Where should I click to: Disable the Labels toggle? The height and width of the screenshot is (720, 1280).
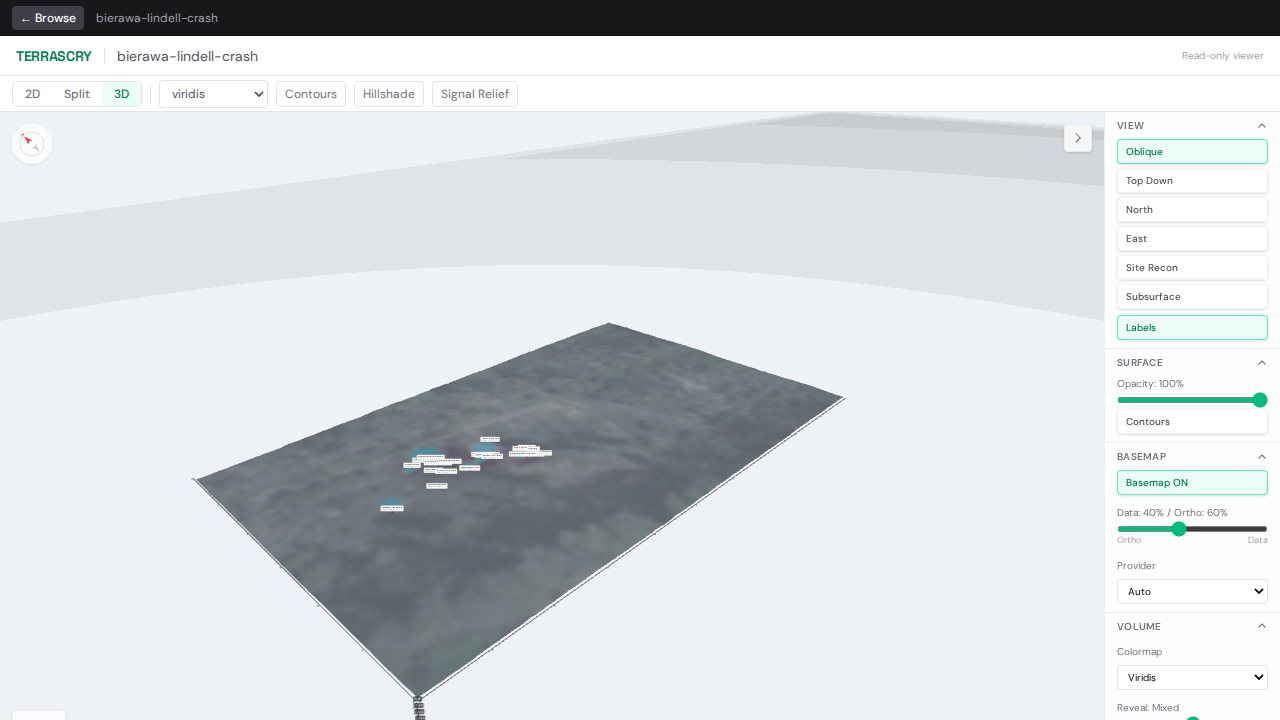[1192, 327]
